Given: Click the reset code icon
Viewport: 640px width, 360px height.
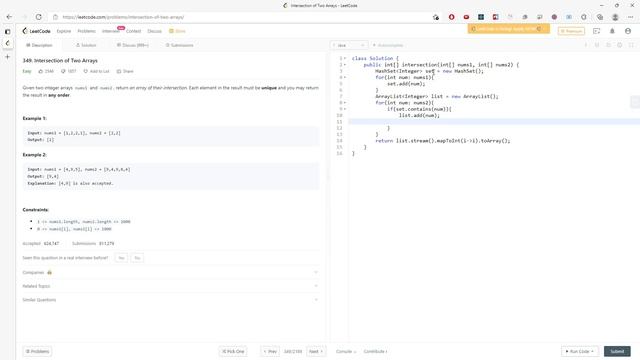Looking at the screenshot, I should point(608,45).
